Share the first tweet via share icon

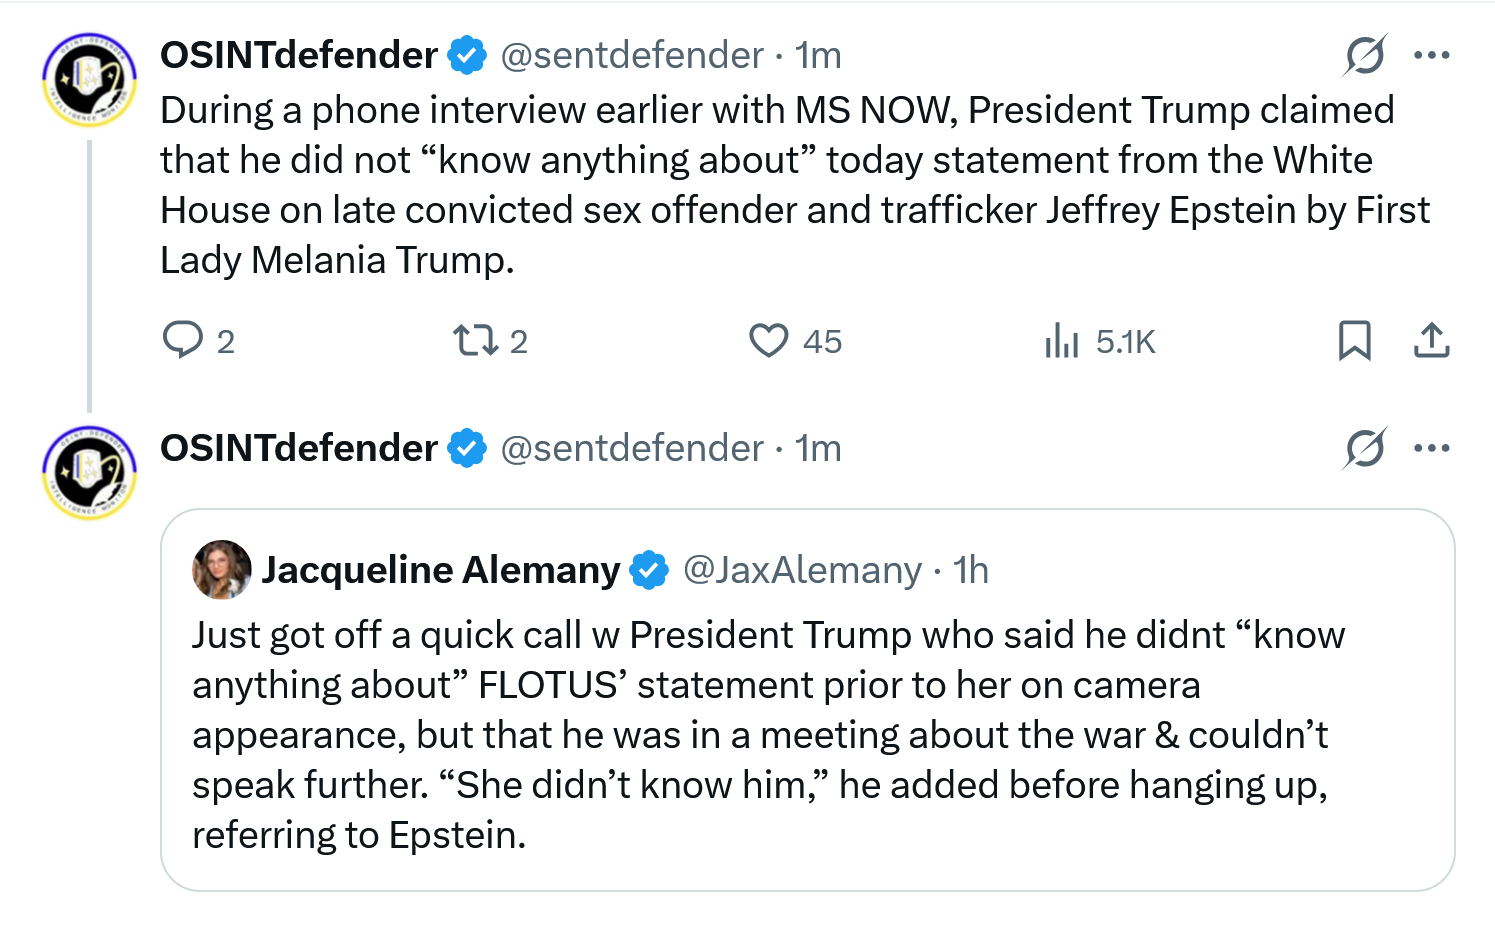1431,341
